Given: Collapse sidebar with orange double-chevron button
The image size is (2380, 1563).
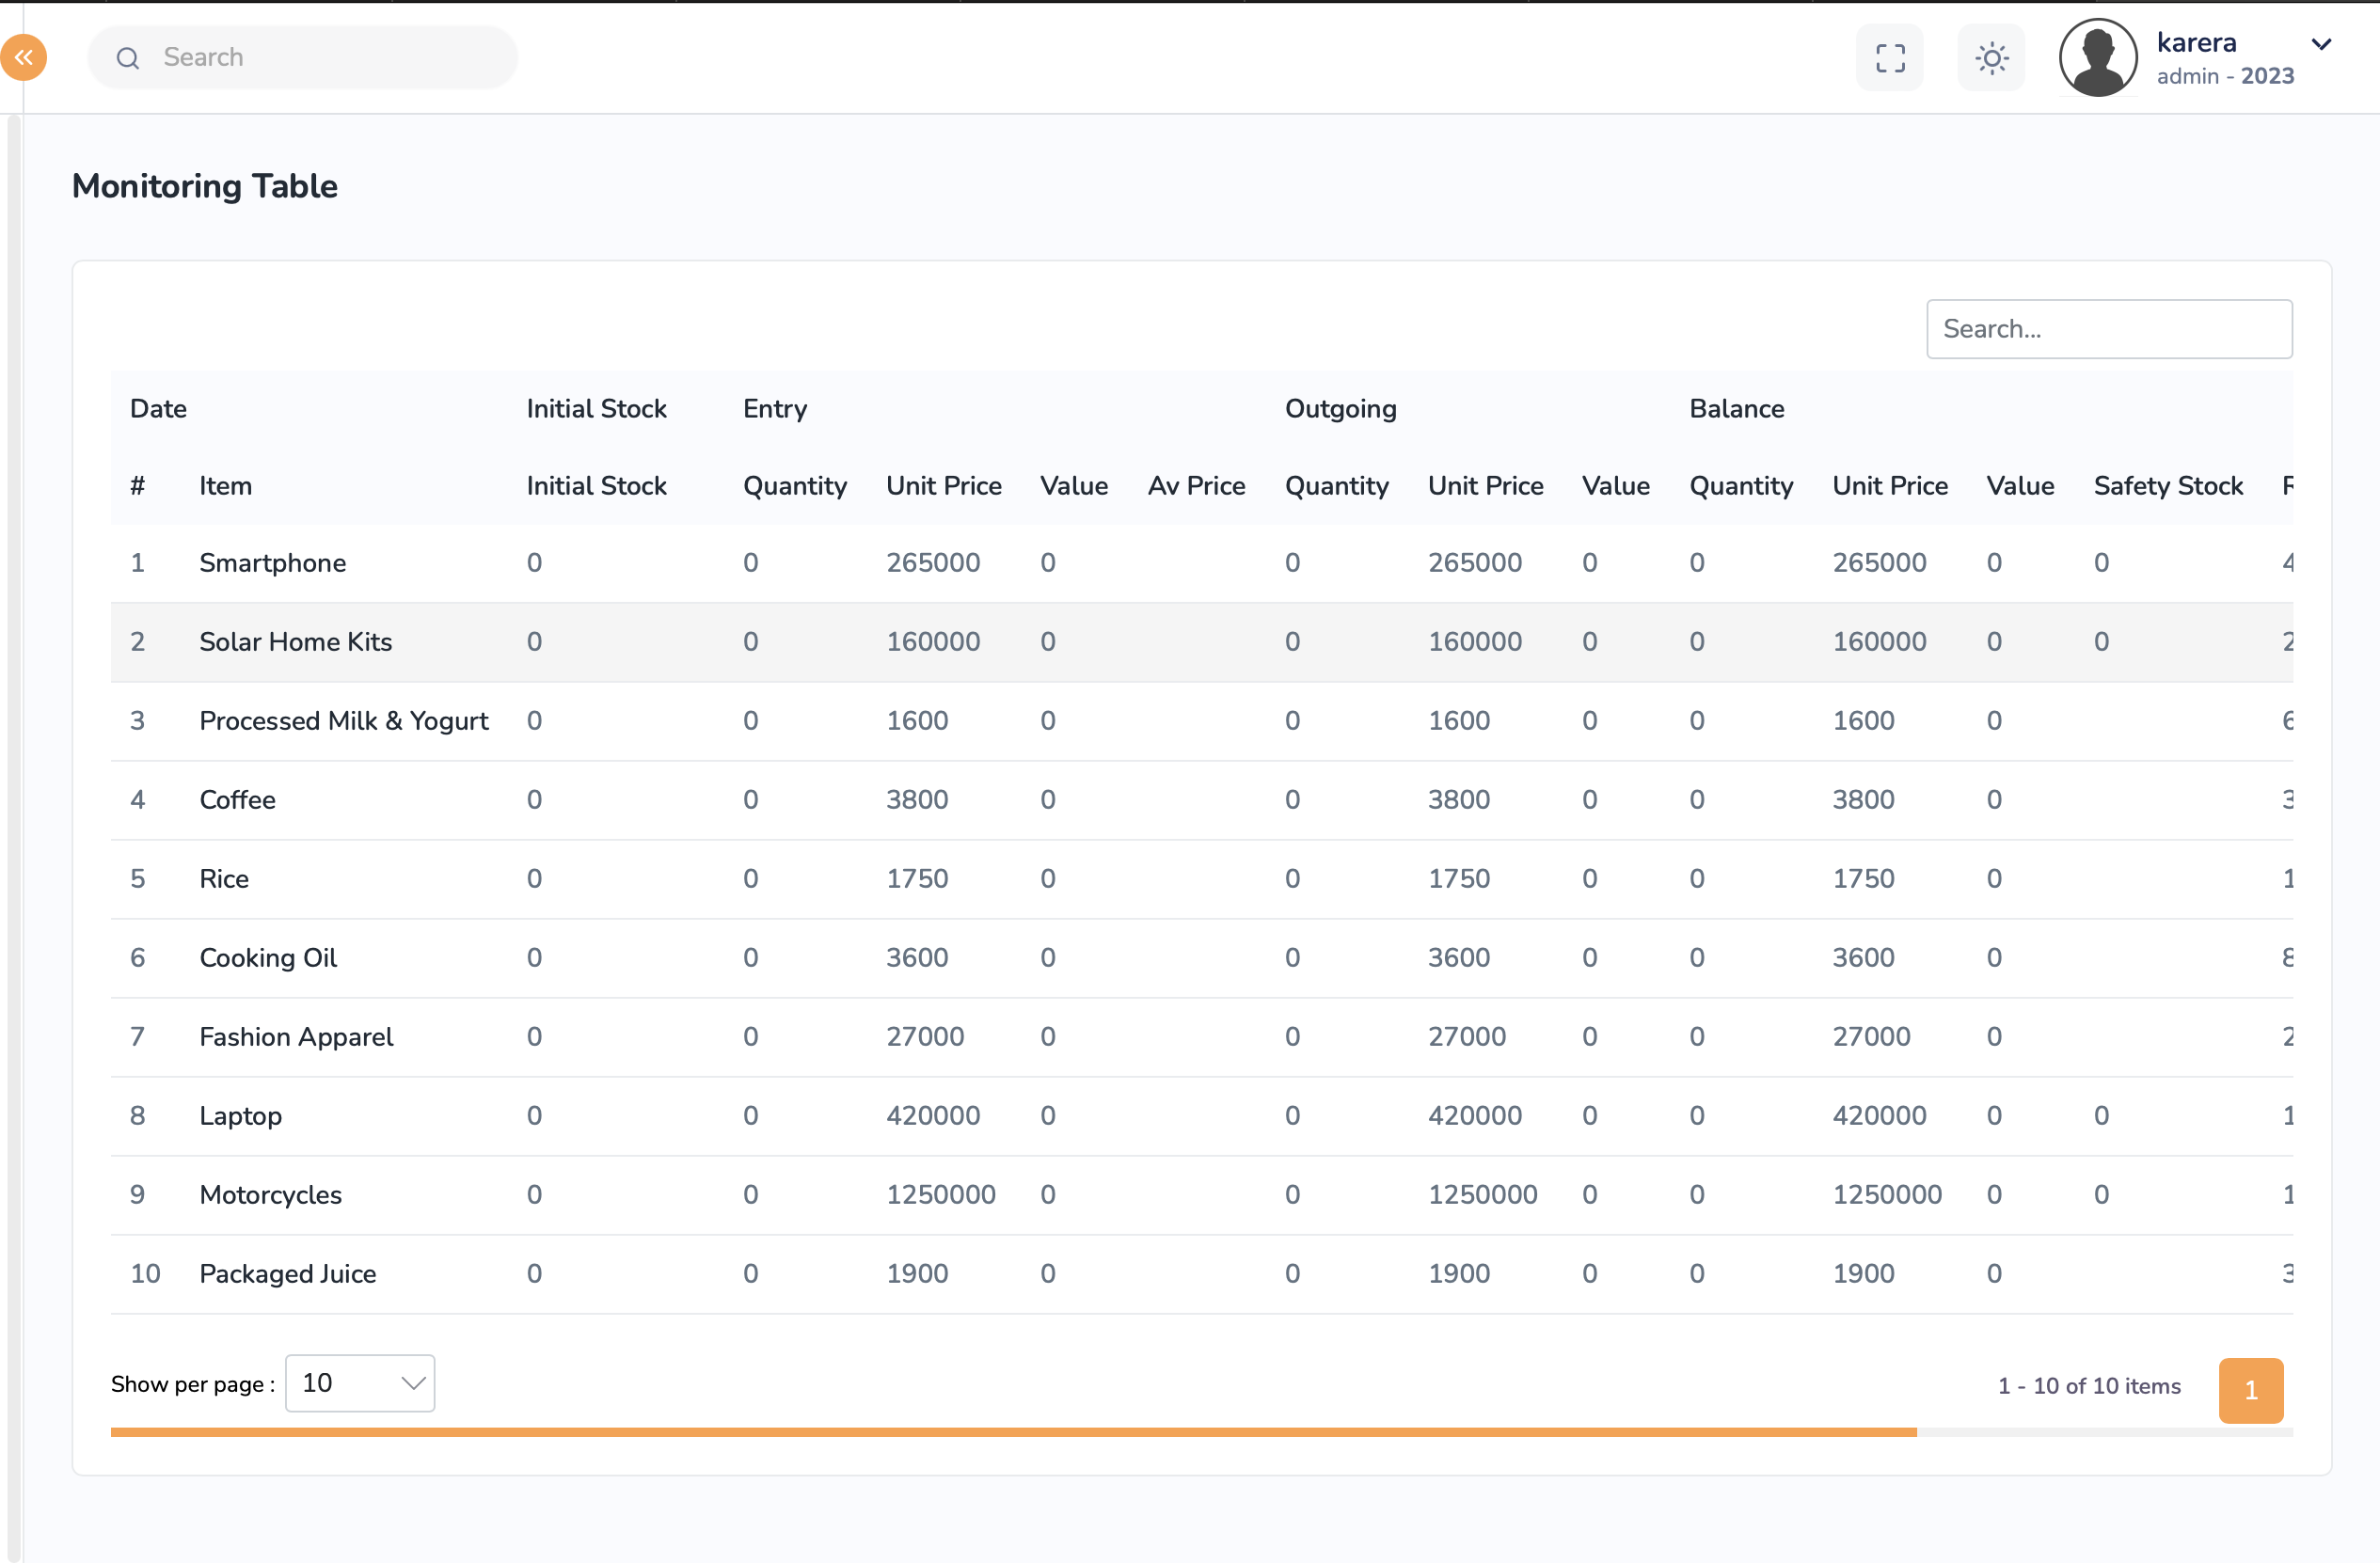Looking at the screenshot, I should tap(23, 57).
